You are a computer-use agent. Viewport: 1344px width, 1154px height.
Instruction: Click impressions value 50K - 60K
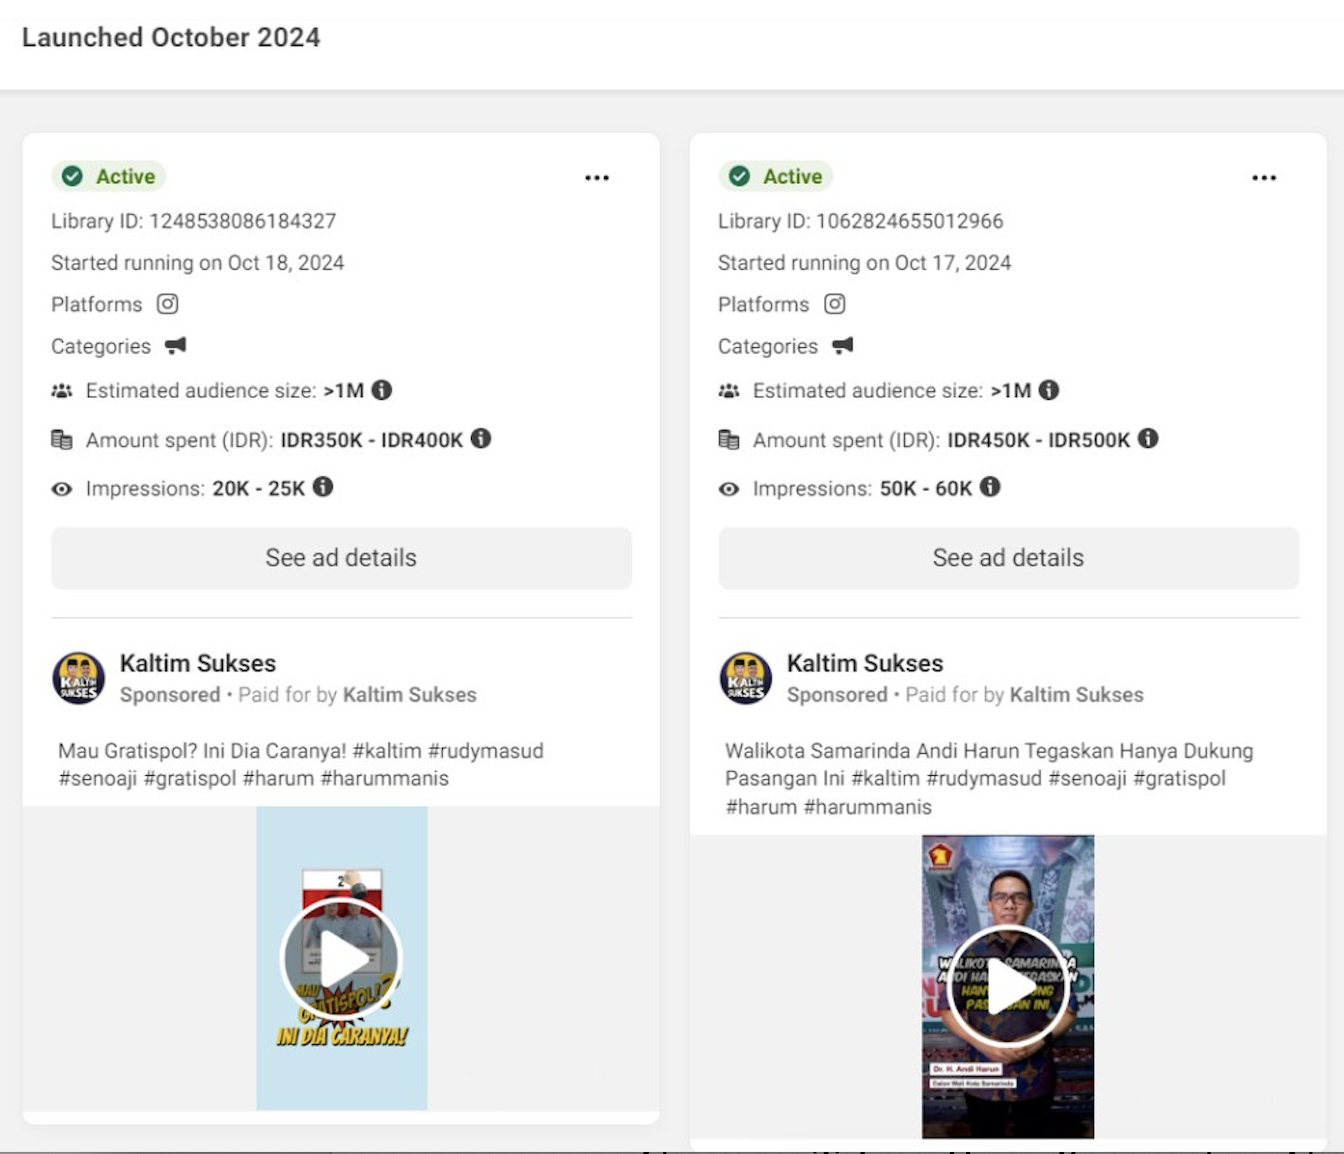pyautogui.click(x=926, y=489)
